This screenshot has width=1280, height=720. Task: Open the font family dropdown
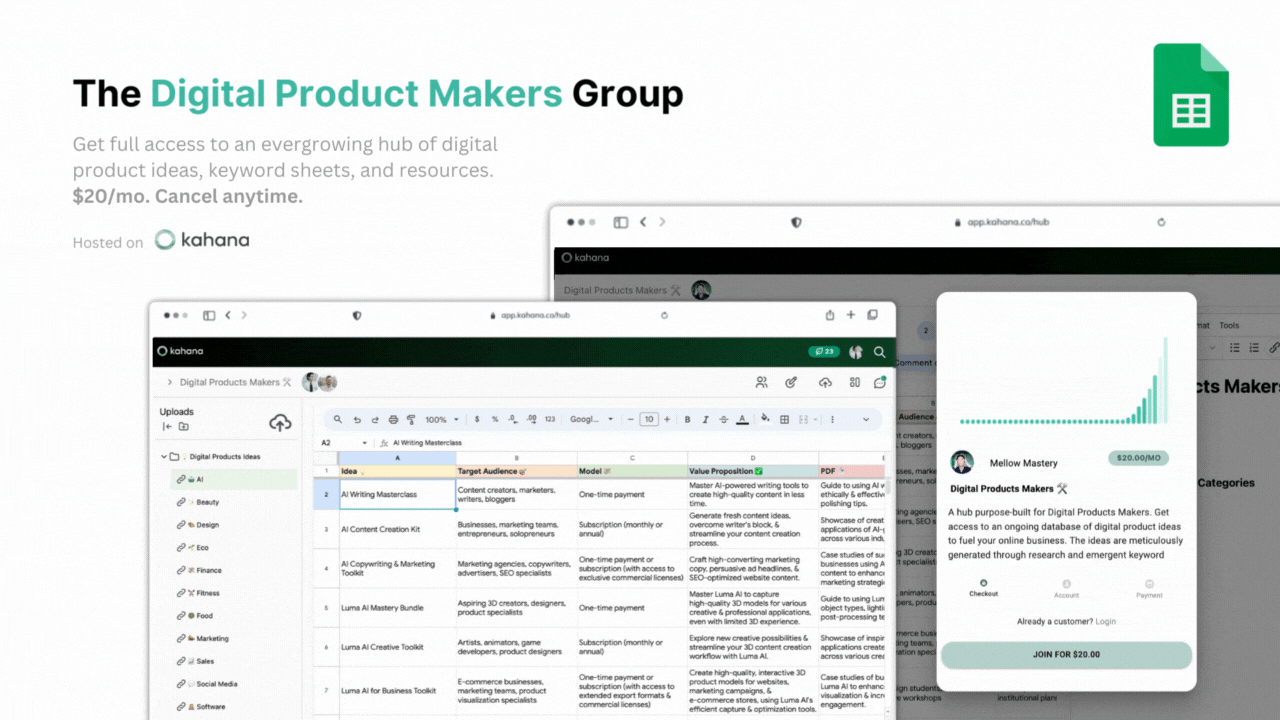tap(590, 420)
